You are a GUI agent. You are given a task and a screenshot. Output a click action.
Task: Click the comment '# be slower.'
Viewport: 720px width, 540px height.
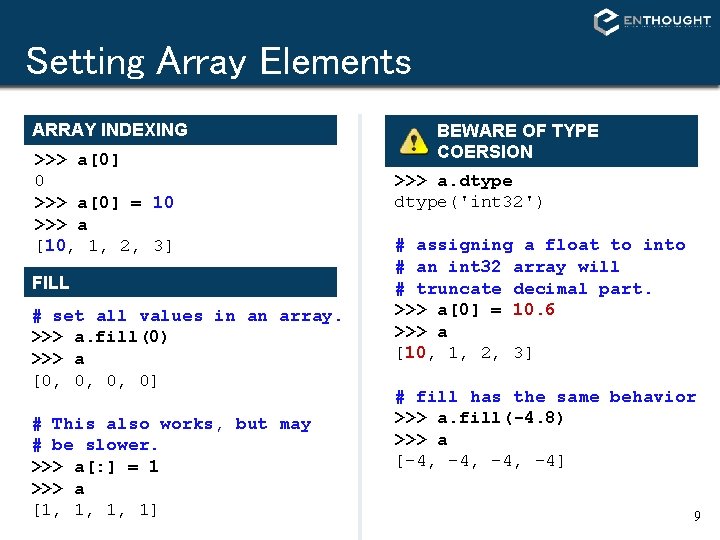(95, 445)
